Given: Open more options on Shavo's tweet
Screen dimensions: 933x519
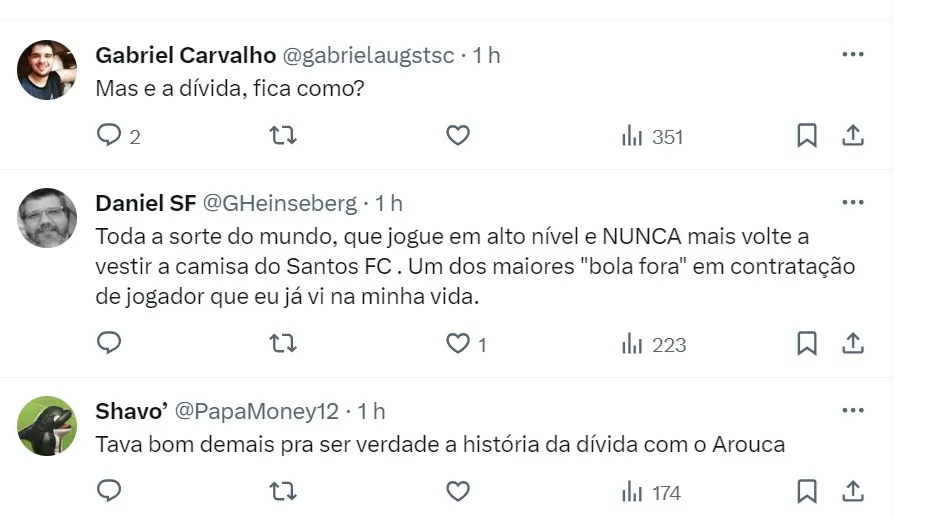Looking at the screenshot, I should tap(852, 410).
